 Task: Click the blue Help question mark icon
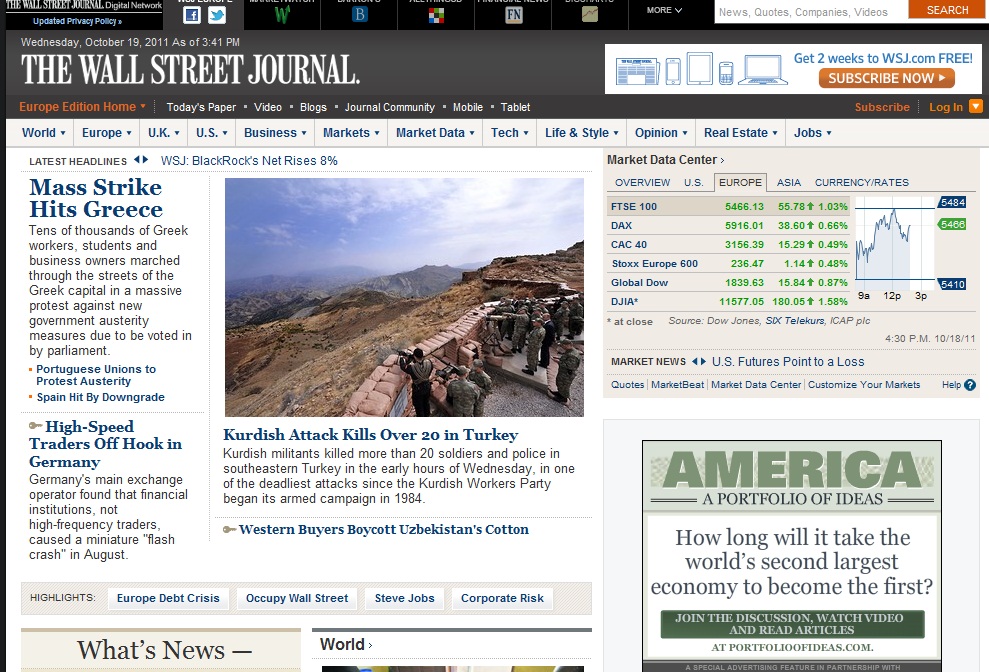coord(970,385)
